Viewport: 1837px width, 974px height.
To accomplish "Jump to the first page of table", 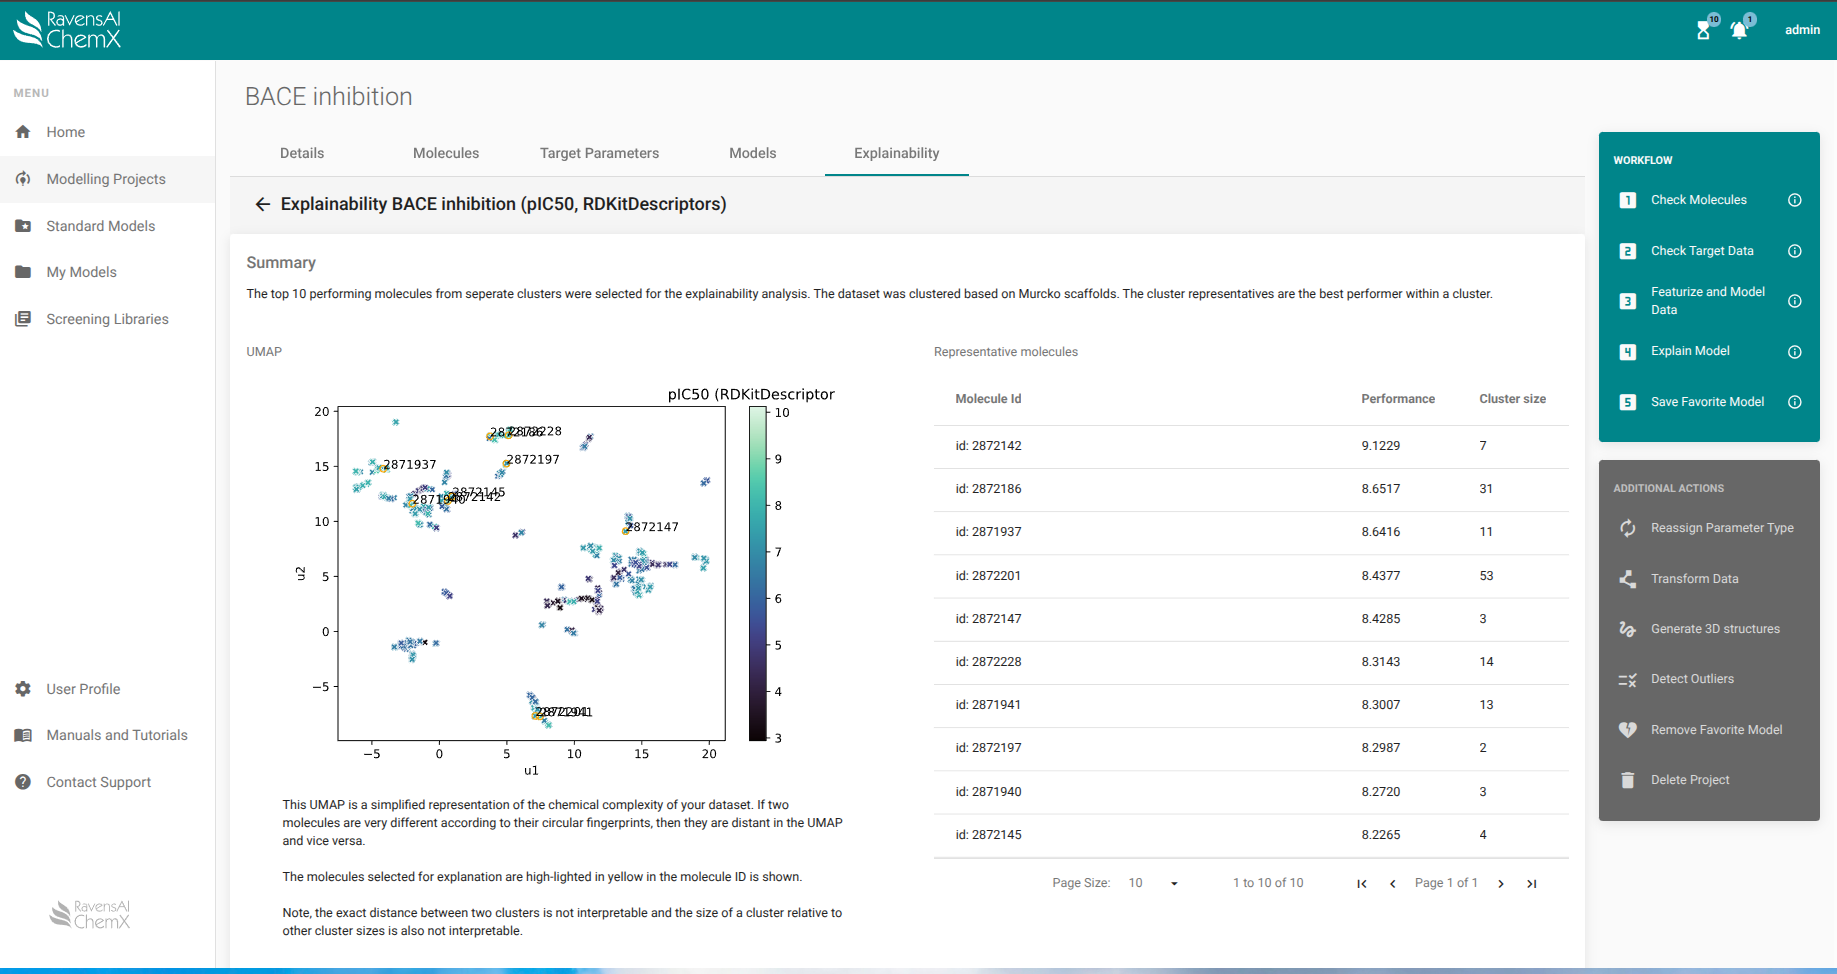I will pyautogui.click(x=1361, y=883).
